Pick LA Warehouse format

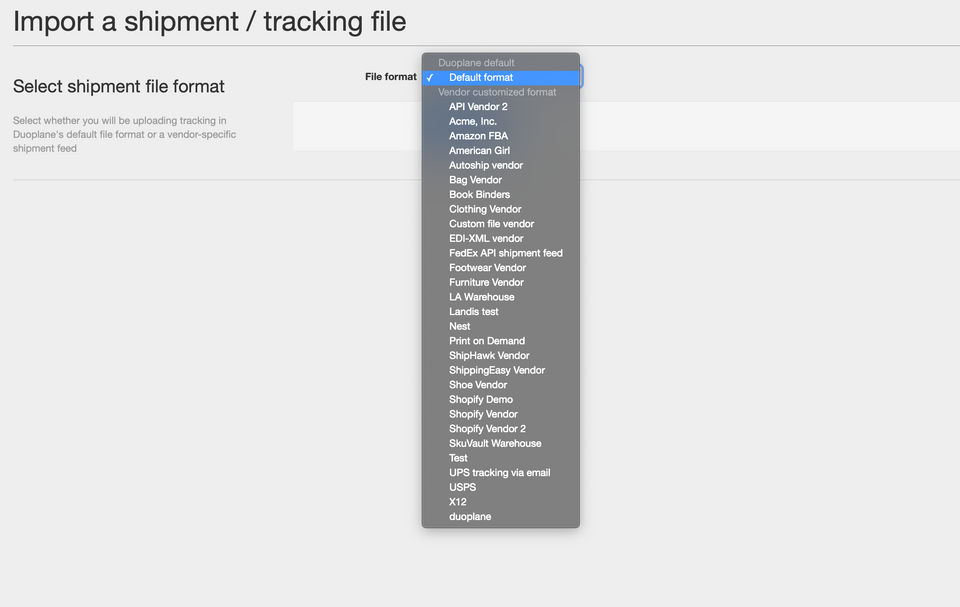(x=481, y=297)
